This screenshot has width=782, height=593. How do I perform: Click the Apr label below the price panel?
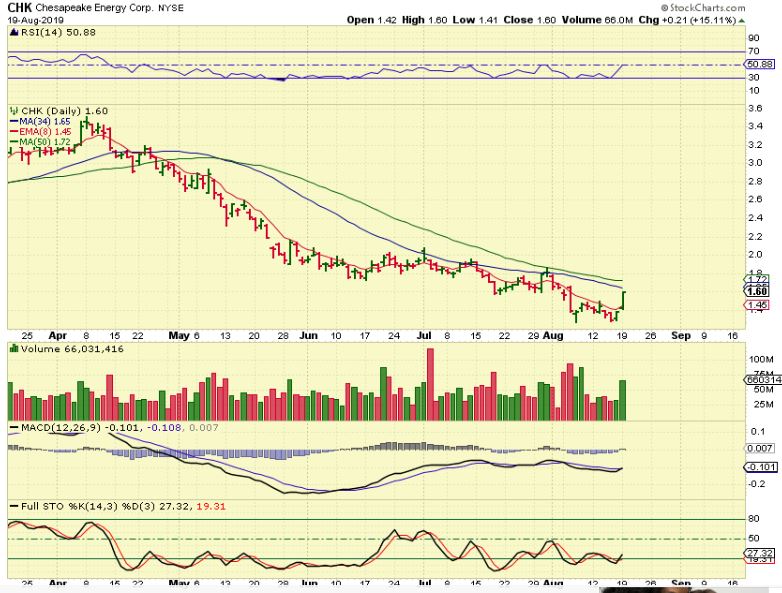(58, 336)
